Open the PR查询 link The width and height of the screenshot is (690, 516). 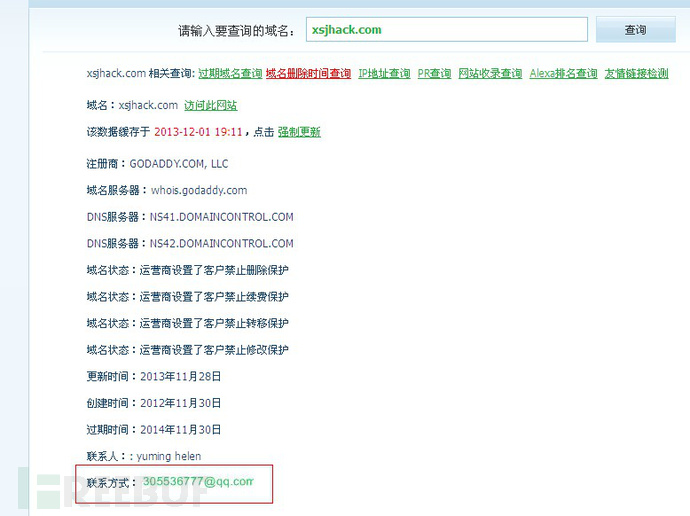434,73
